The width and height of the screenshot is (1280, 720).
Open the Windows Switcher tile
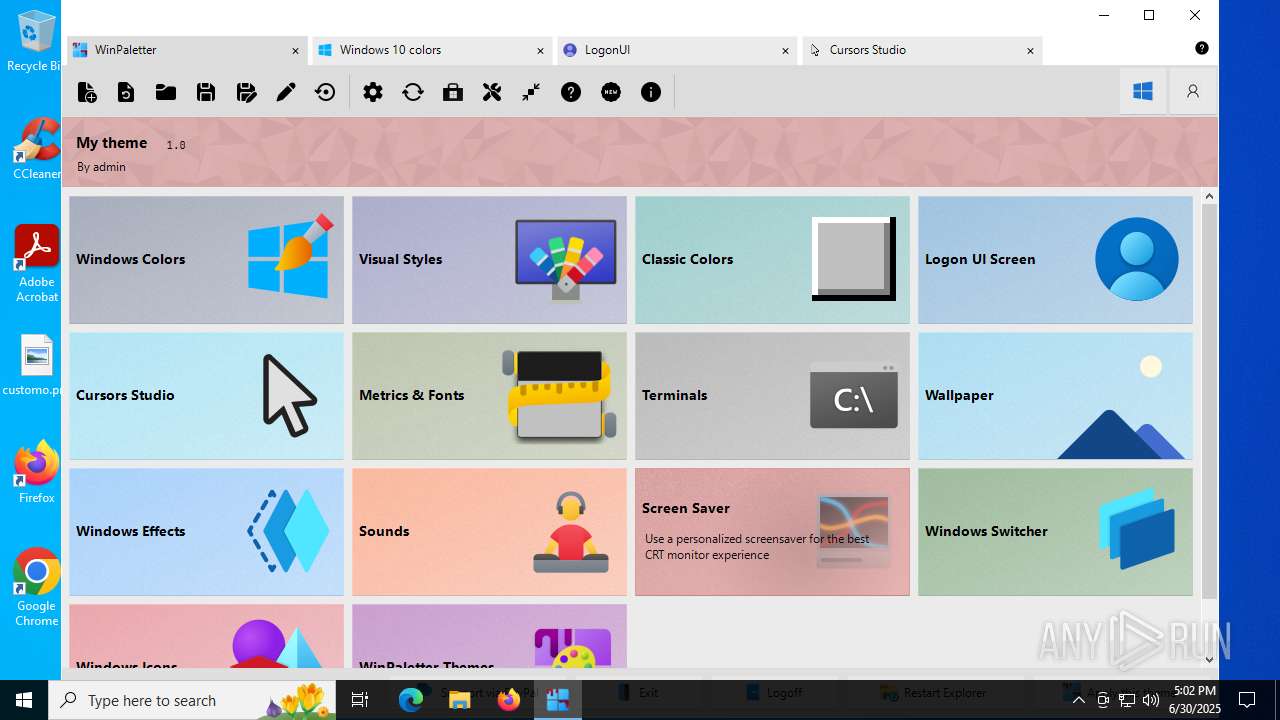(1055, 532)
